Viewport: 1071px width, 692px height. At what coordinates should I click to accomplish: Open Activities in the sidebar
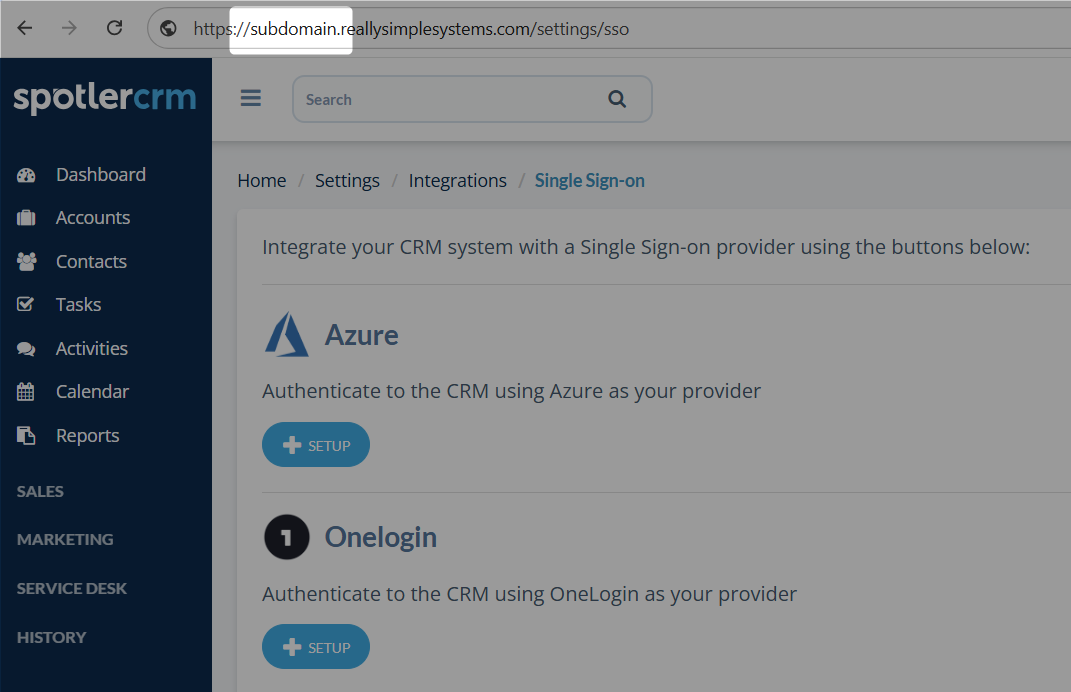click(92, 348)
